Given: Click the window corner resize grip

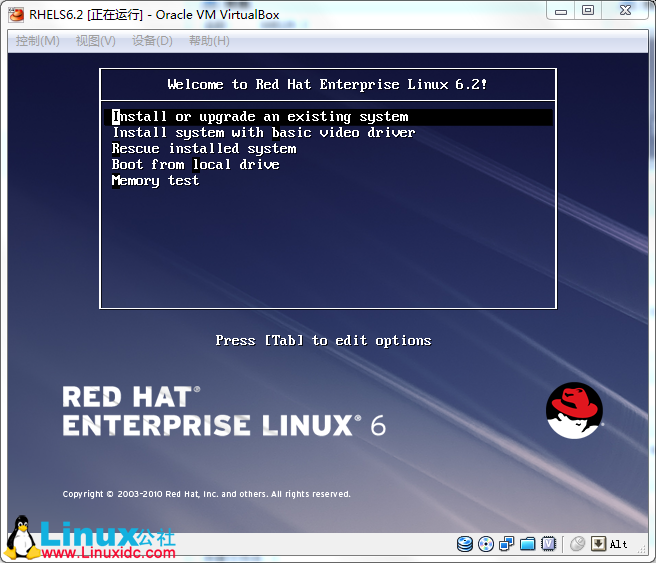Looking at the screenshot, I should point(641,549).
